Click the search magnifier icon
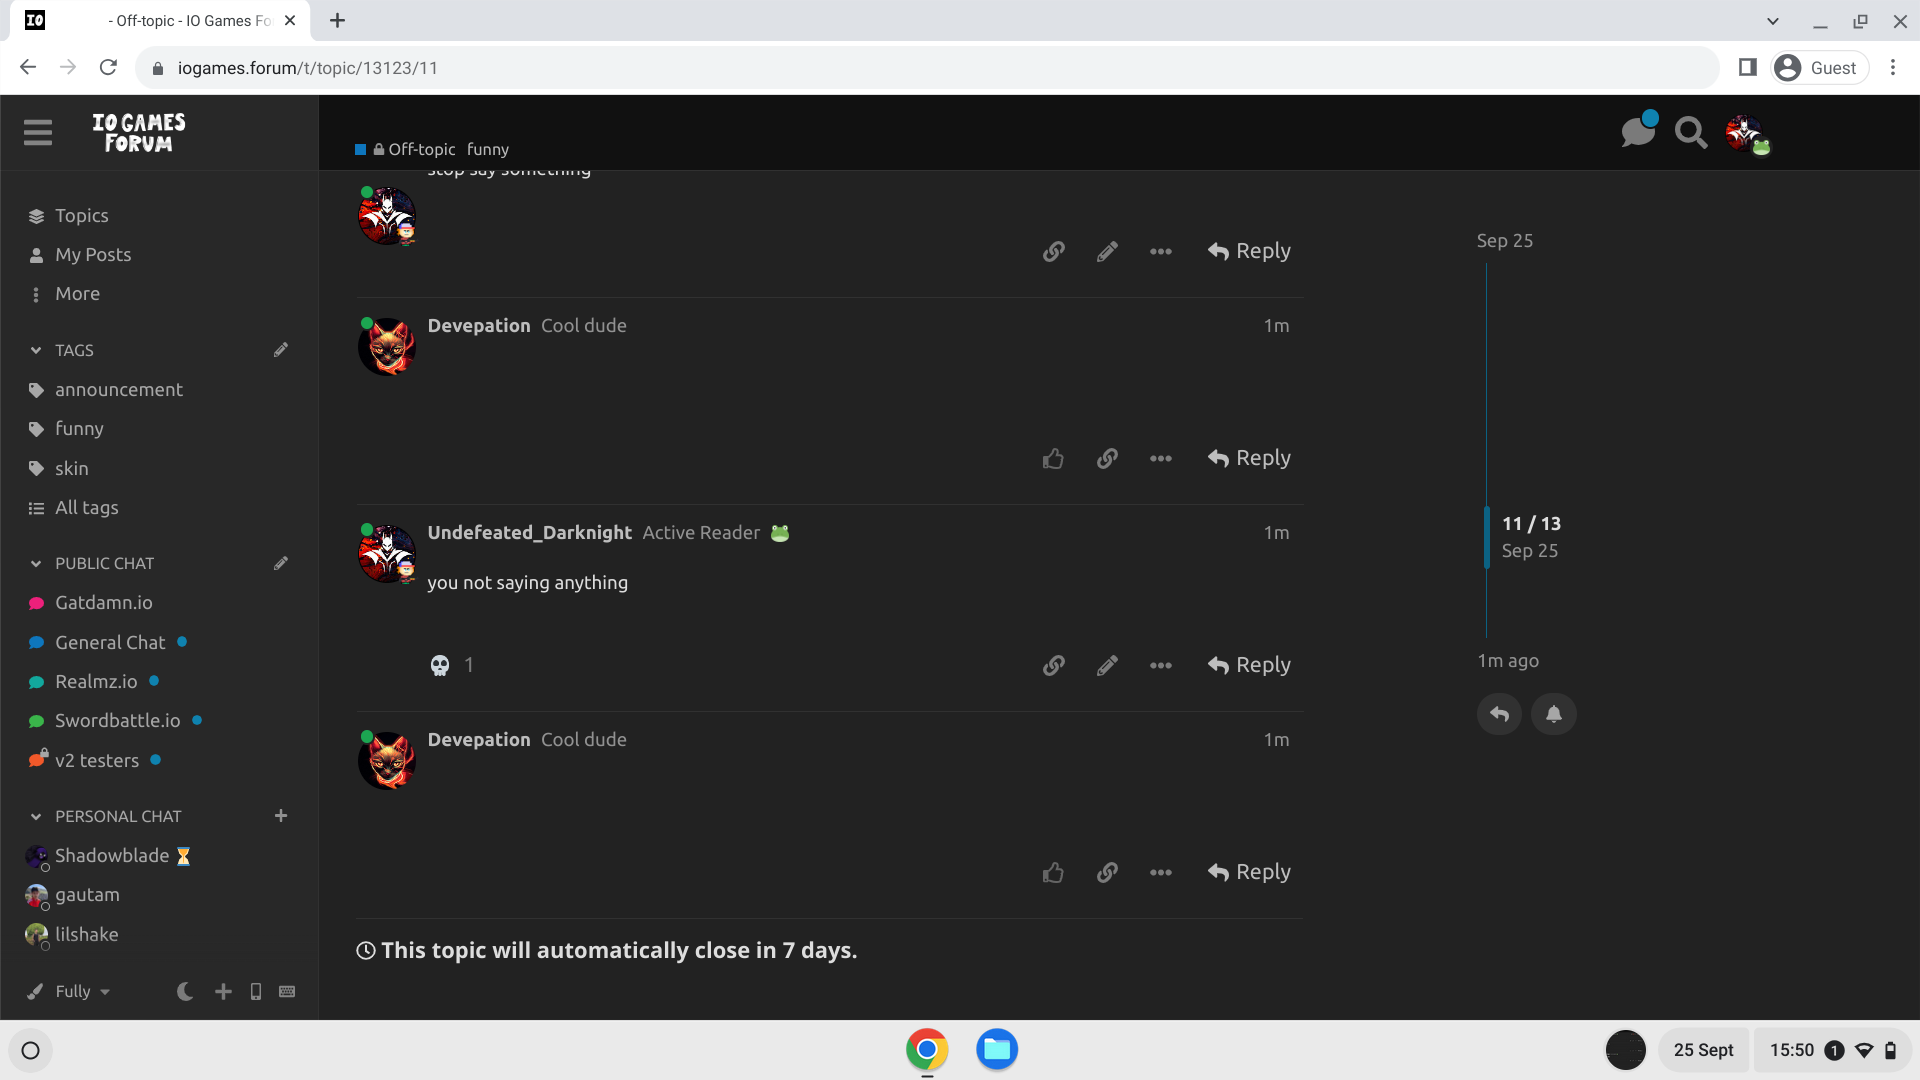 (1690, 132)
